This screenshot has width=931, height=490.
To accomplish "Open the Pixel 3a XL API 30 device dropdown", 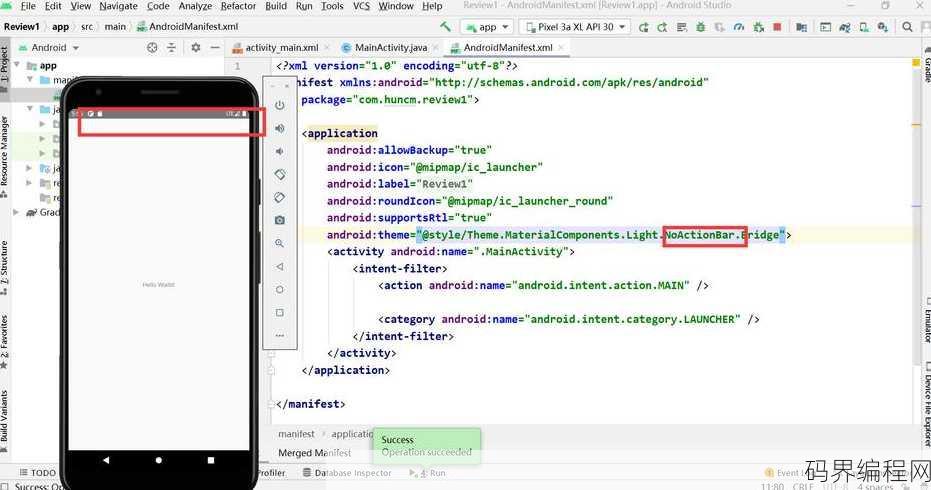I will [x=575, y=27].
